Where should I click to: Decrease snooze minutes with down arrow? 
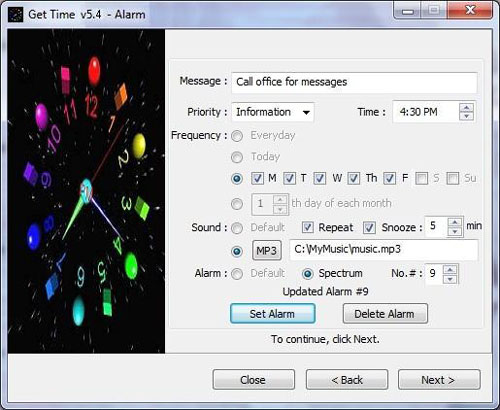tap(455, 232)
